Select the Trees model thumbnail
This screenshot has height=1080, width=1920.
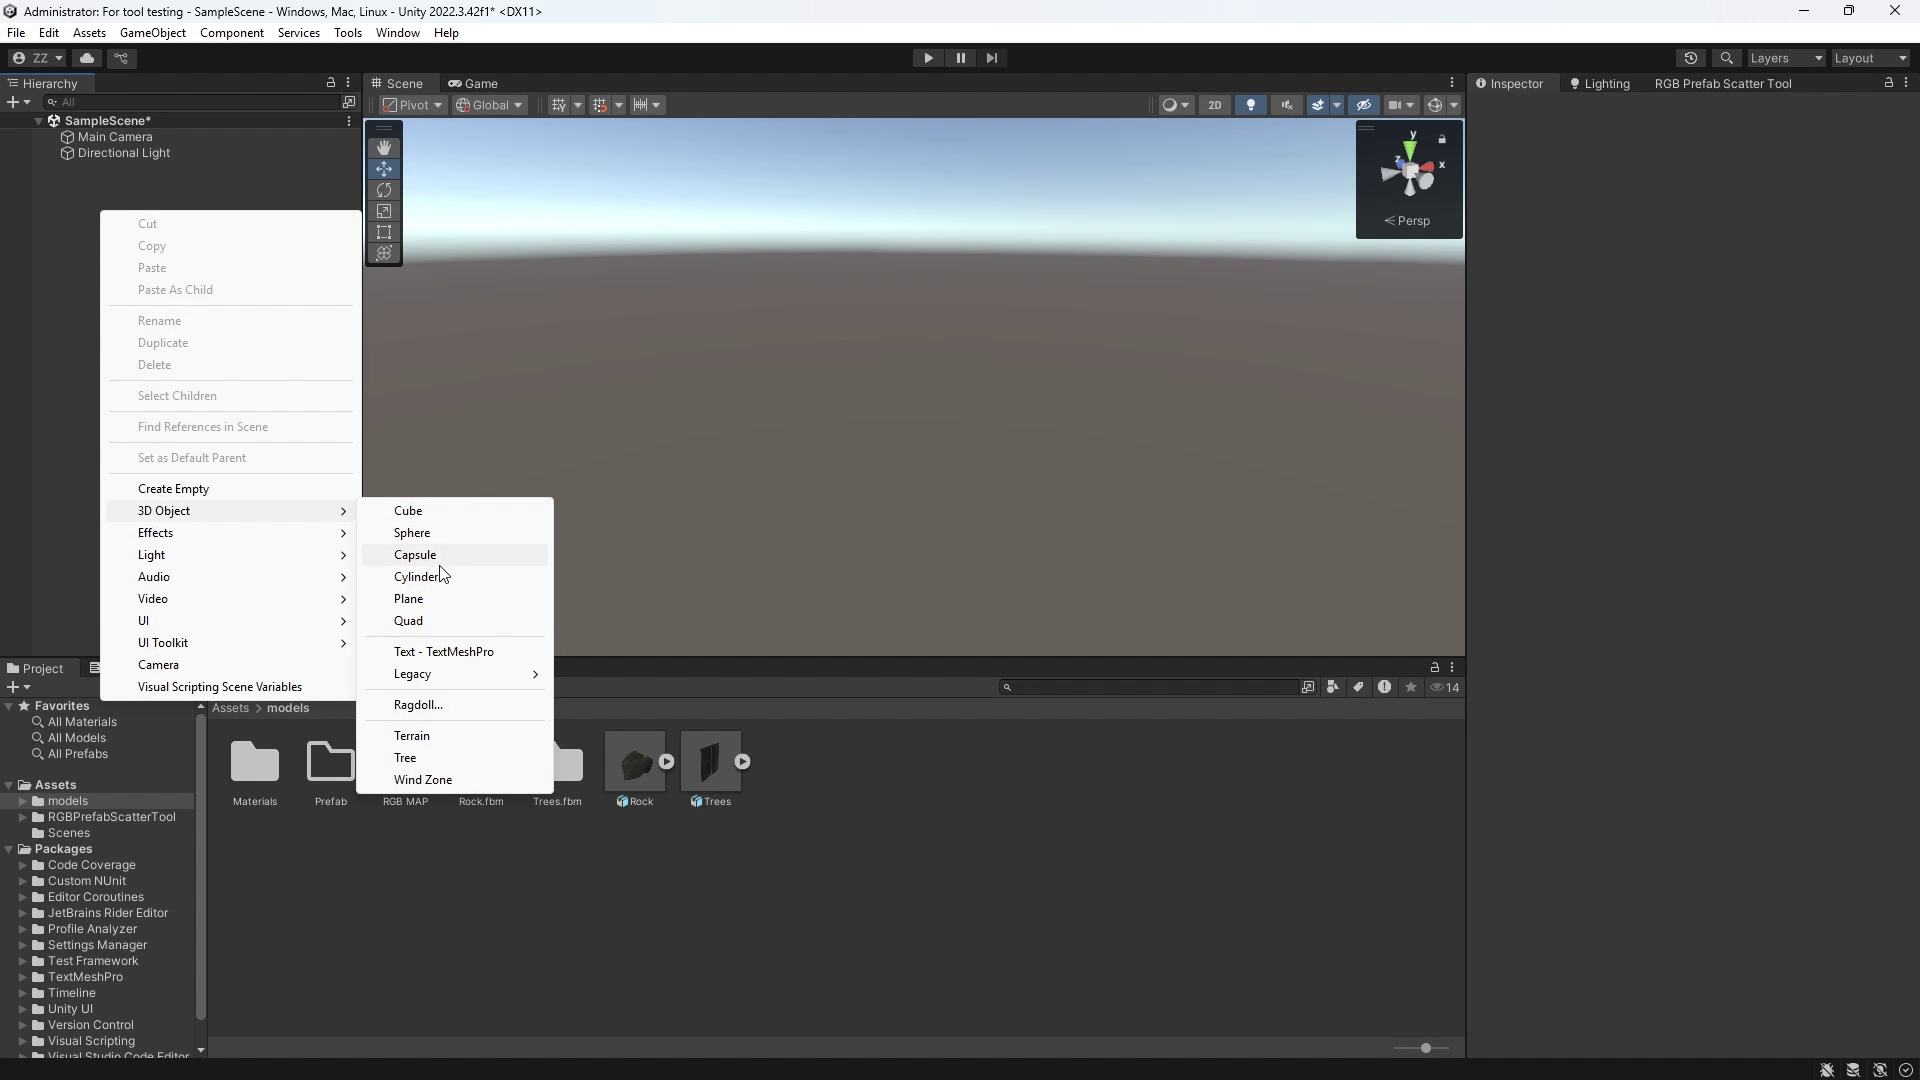click(710, 762)
